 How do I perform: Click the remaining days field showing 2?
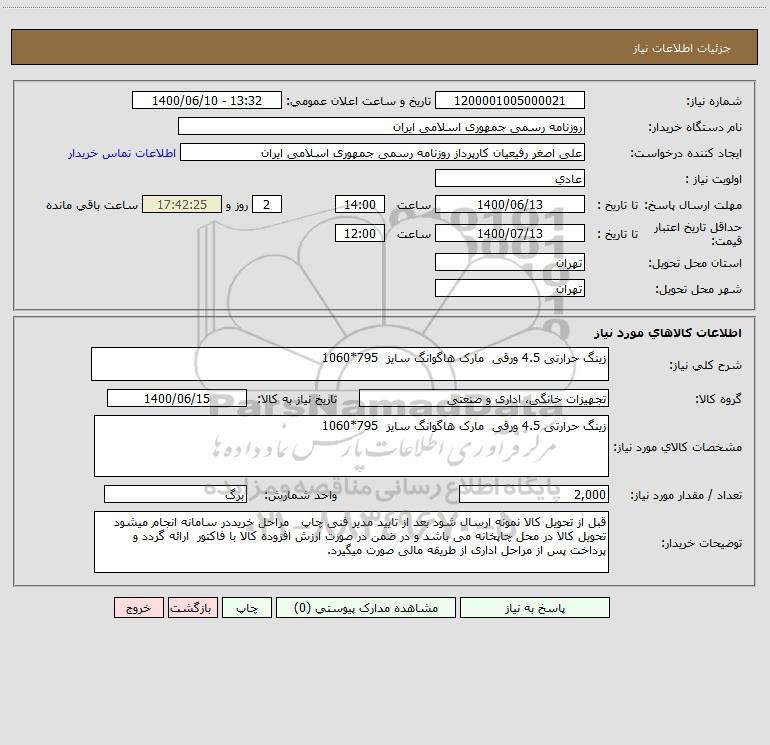pyautogui.click(x=267, y=204)
